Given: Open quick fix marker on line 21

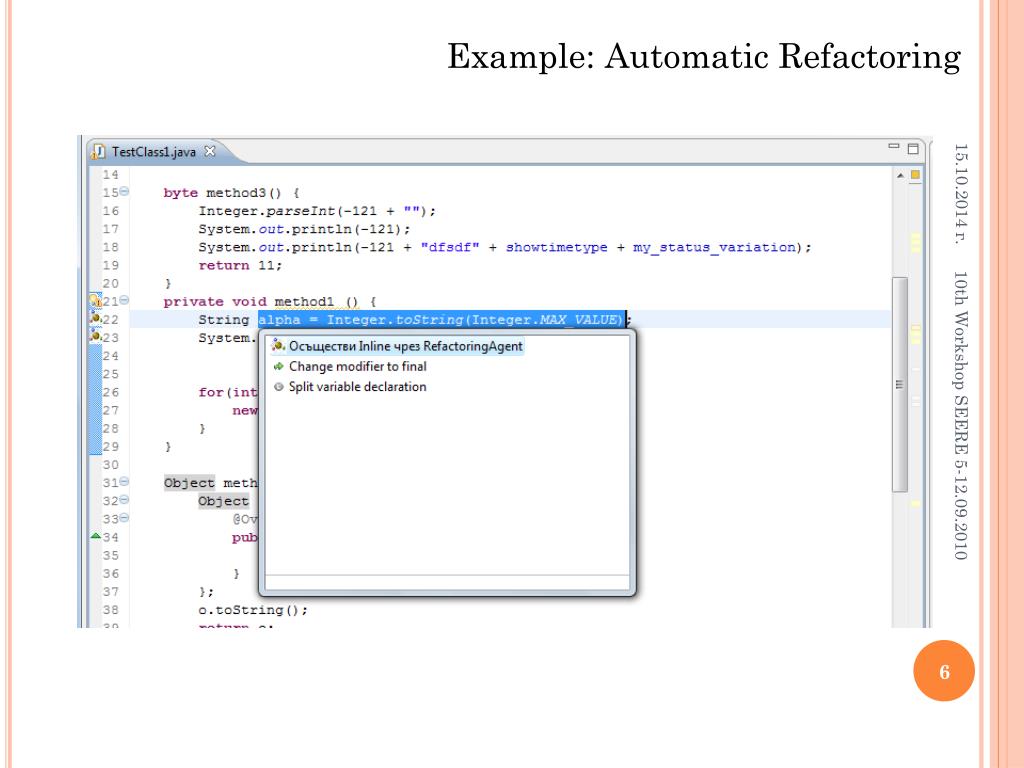Looking at the screenshot, I should 95,301.
